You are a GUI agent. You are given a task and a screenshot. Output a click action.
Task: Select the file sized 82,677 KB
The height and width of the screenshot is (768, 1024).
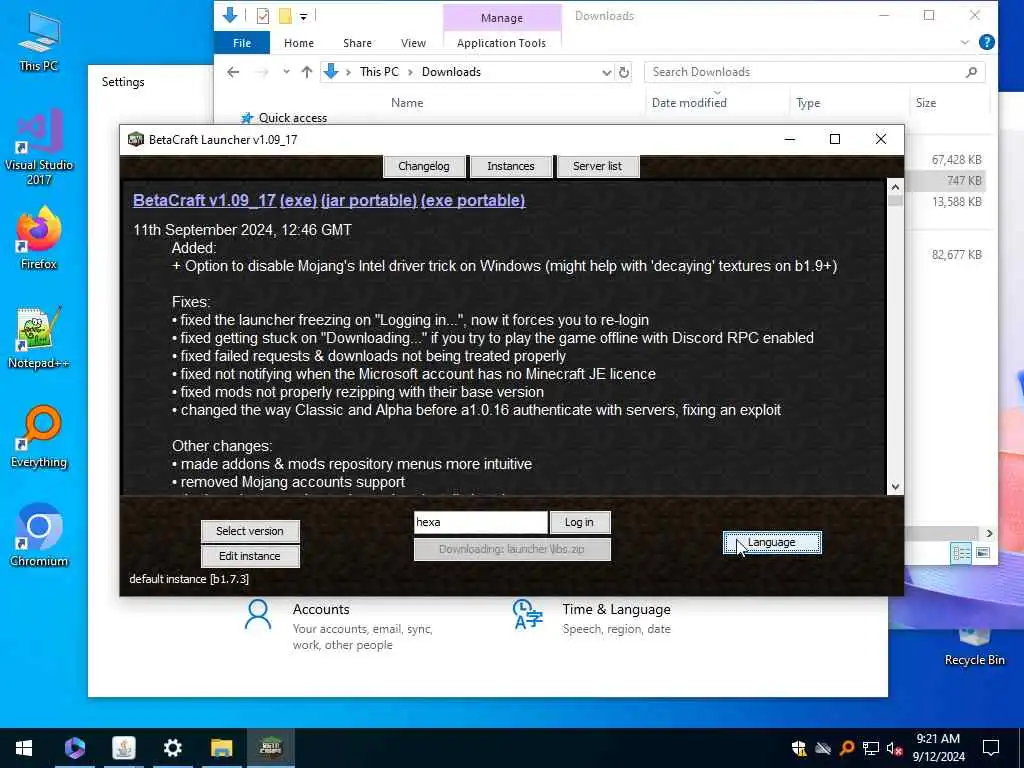click(956, 255)
